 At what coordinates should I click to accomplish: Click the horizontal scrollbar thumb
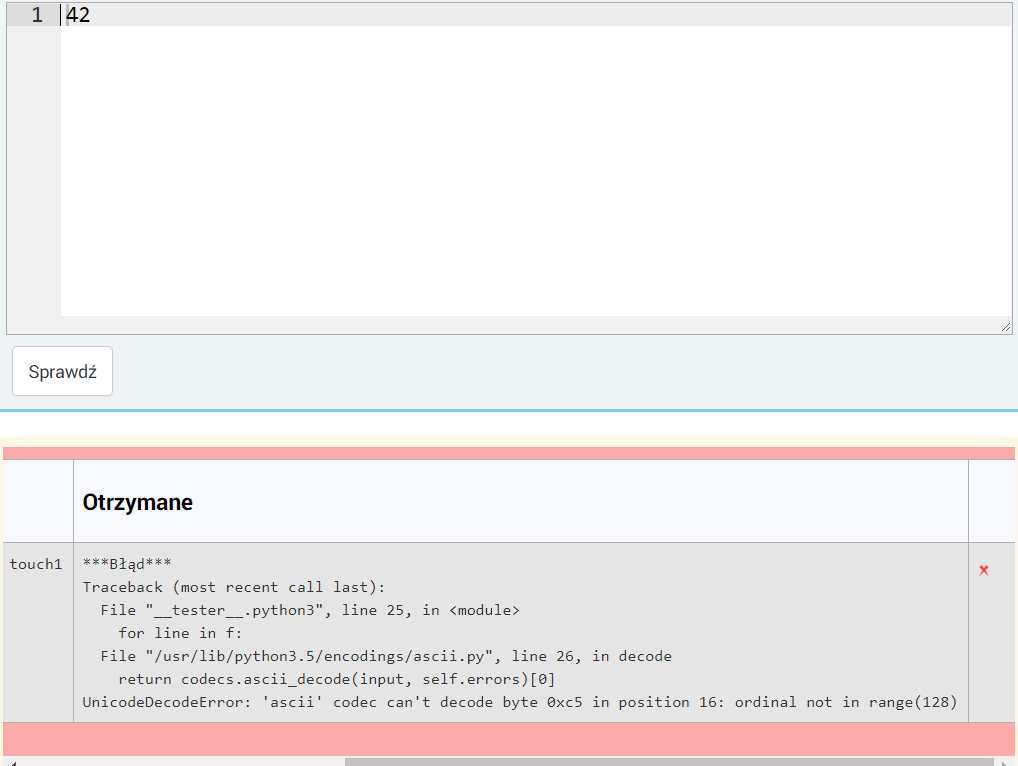(670, 762)
